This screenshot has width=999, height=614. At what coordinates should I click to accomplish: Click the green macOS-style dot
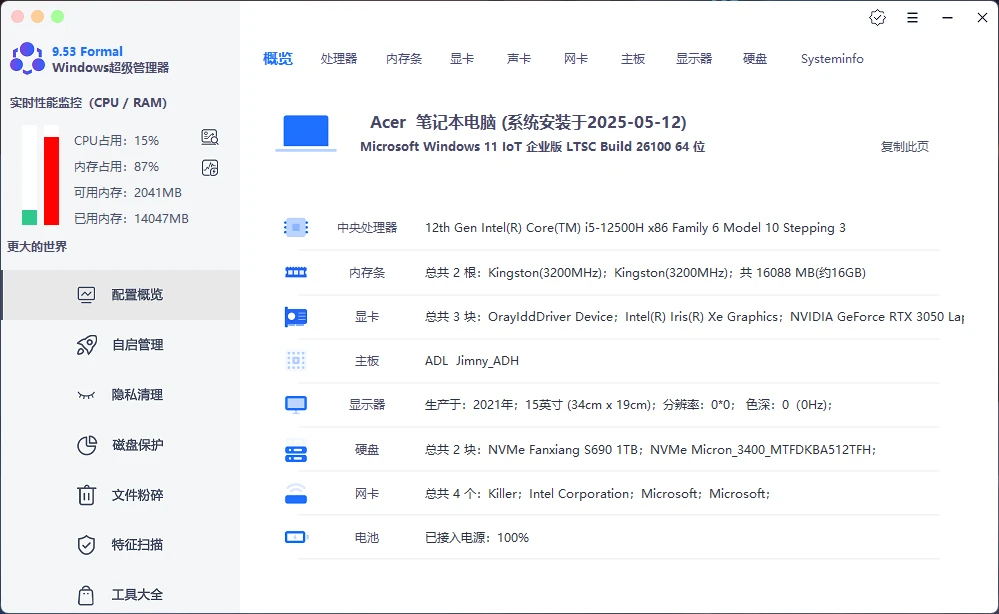point(57,17)
